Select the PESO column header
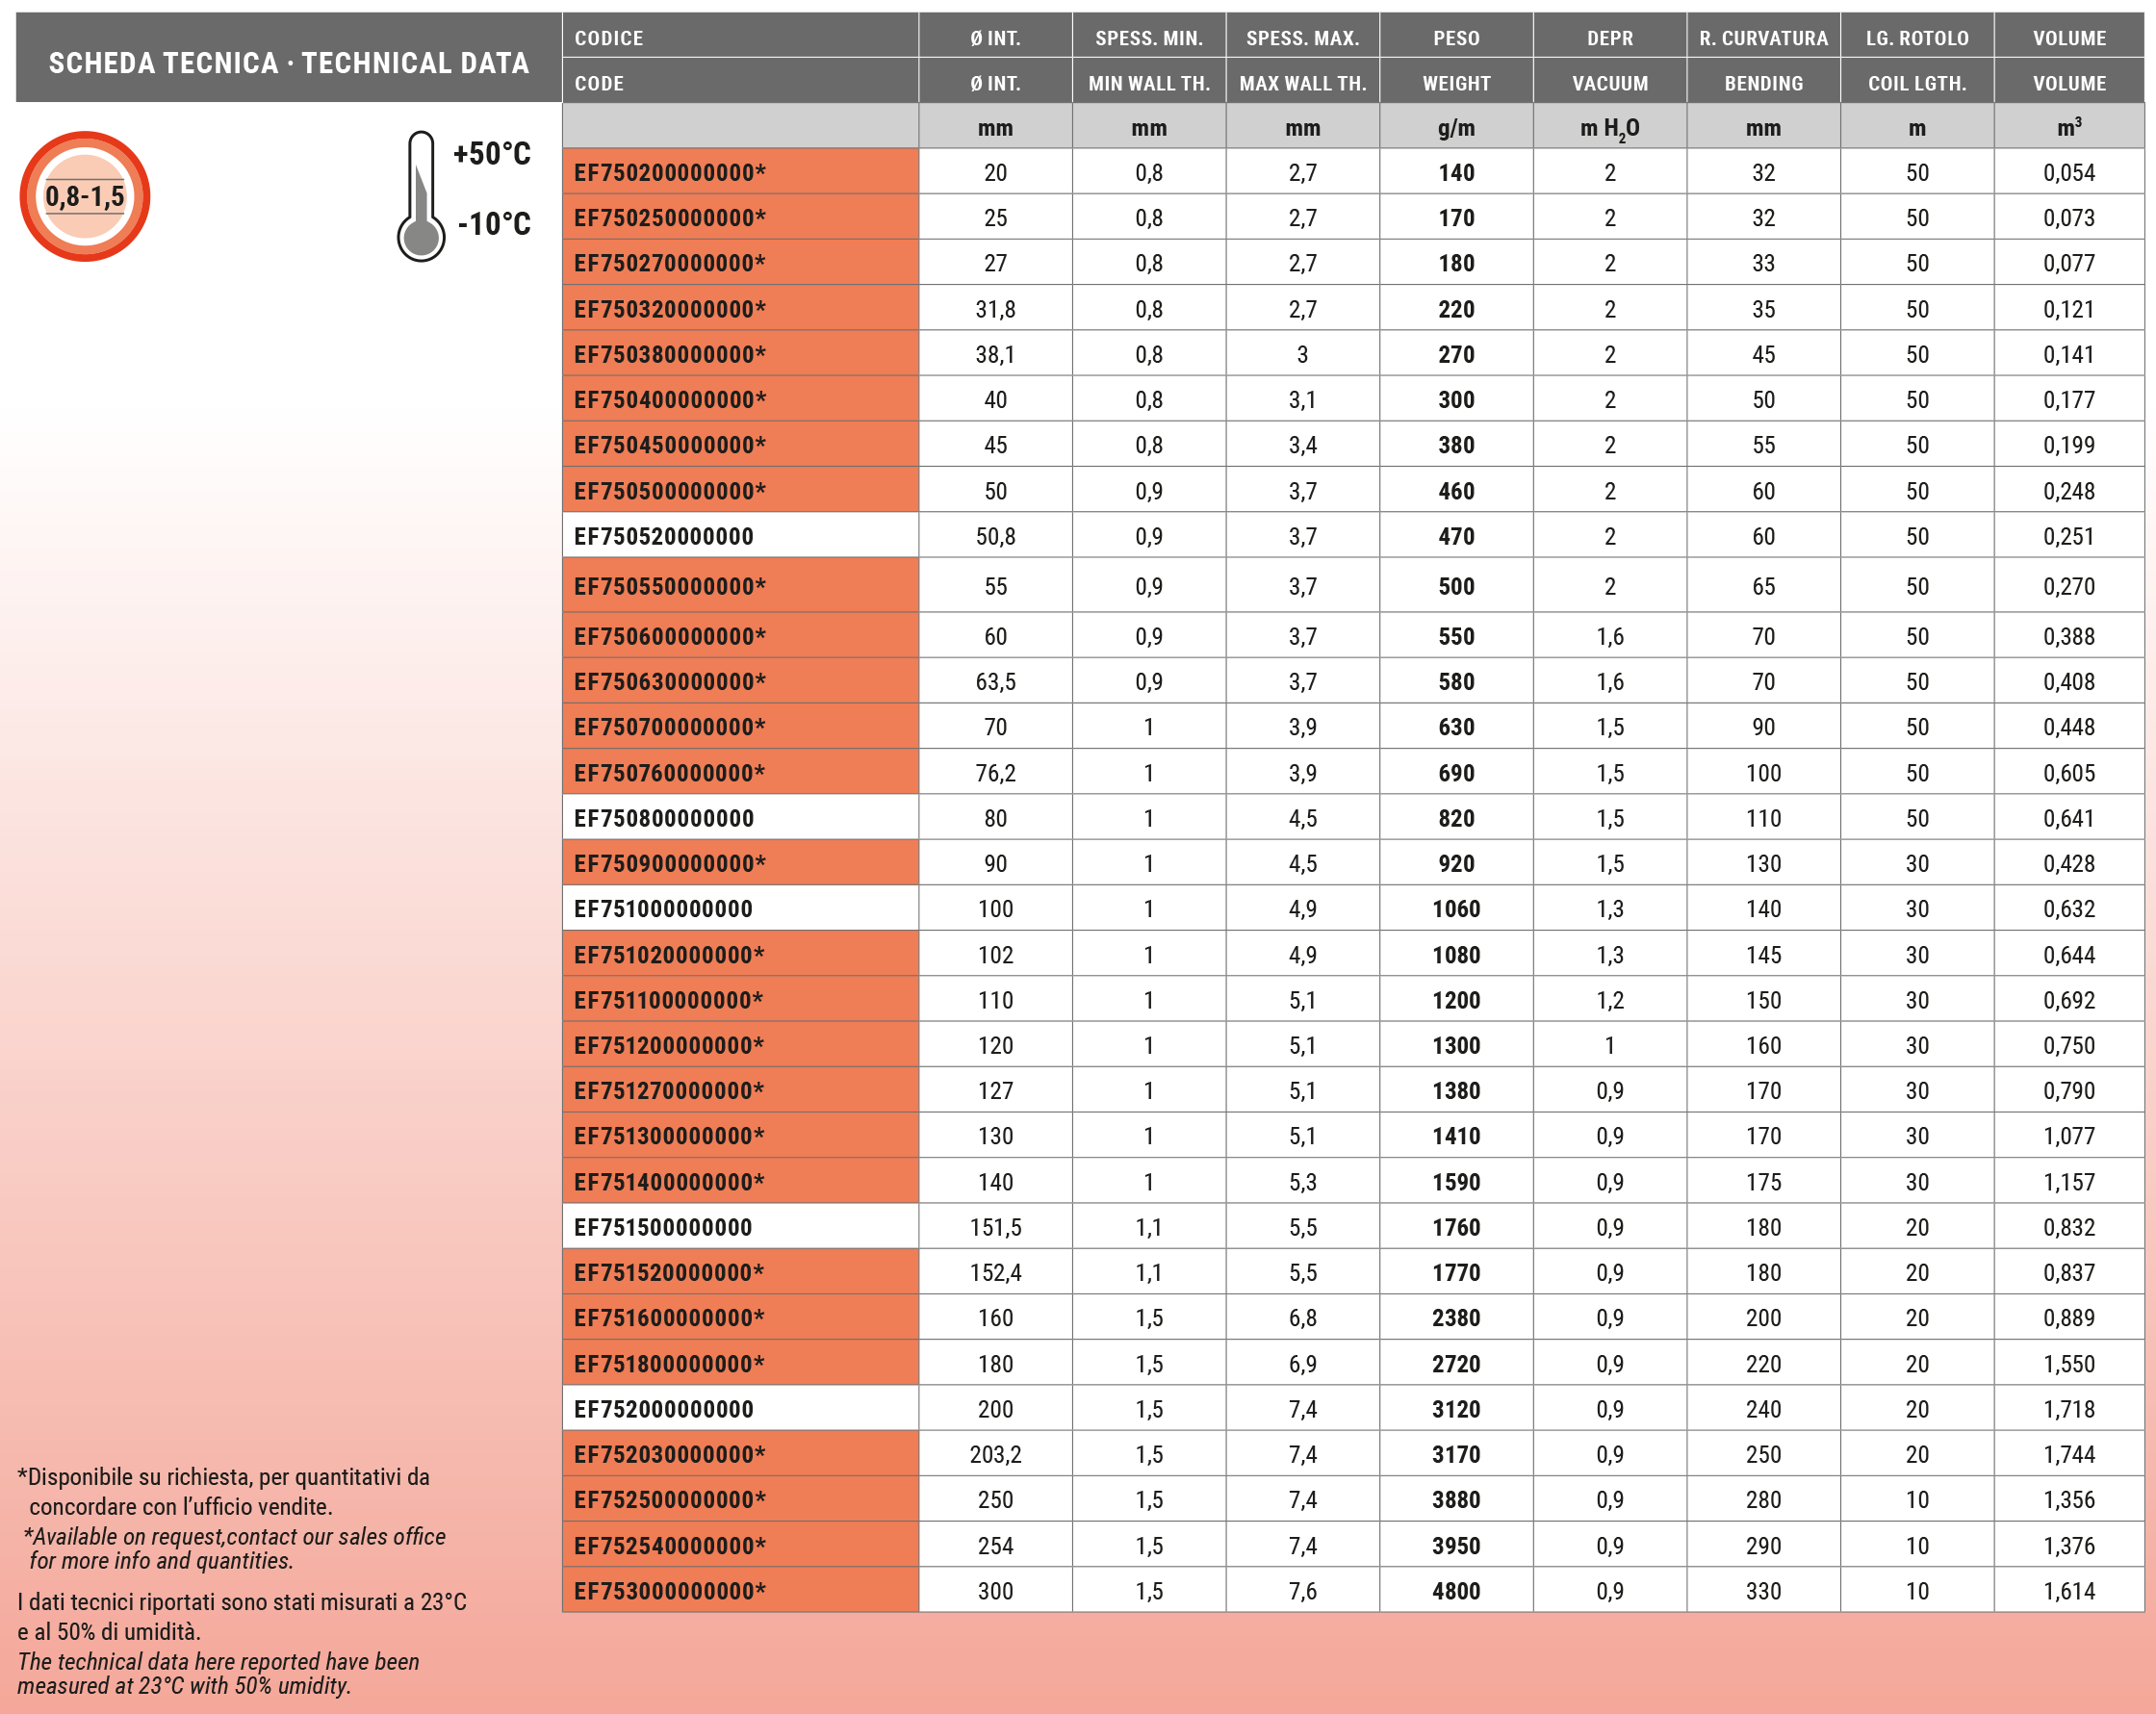The height and width of the screenshot is (1714, 2156). click(1455, 38)
